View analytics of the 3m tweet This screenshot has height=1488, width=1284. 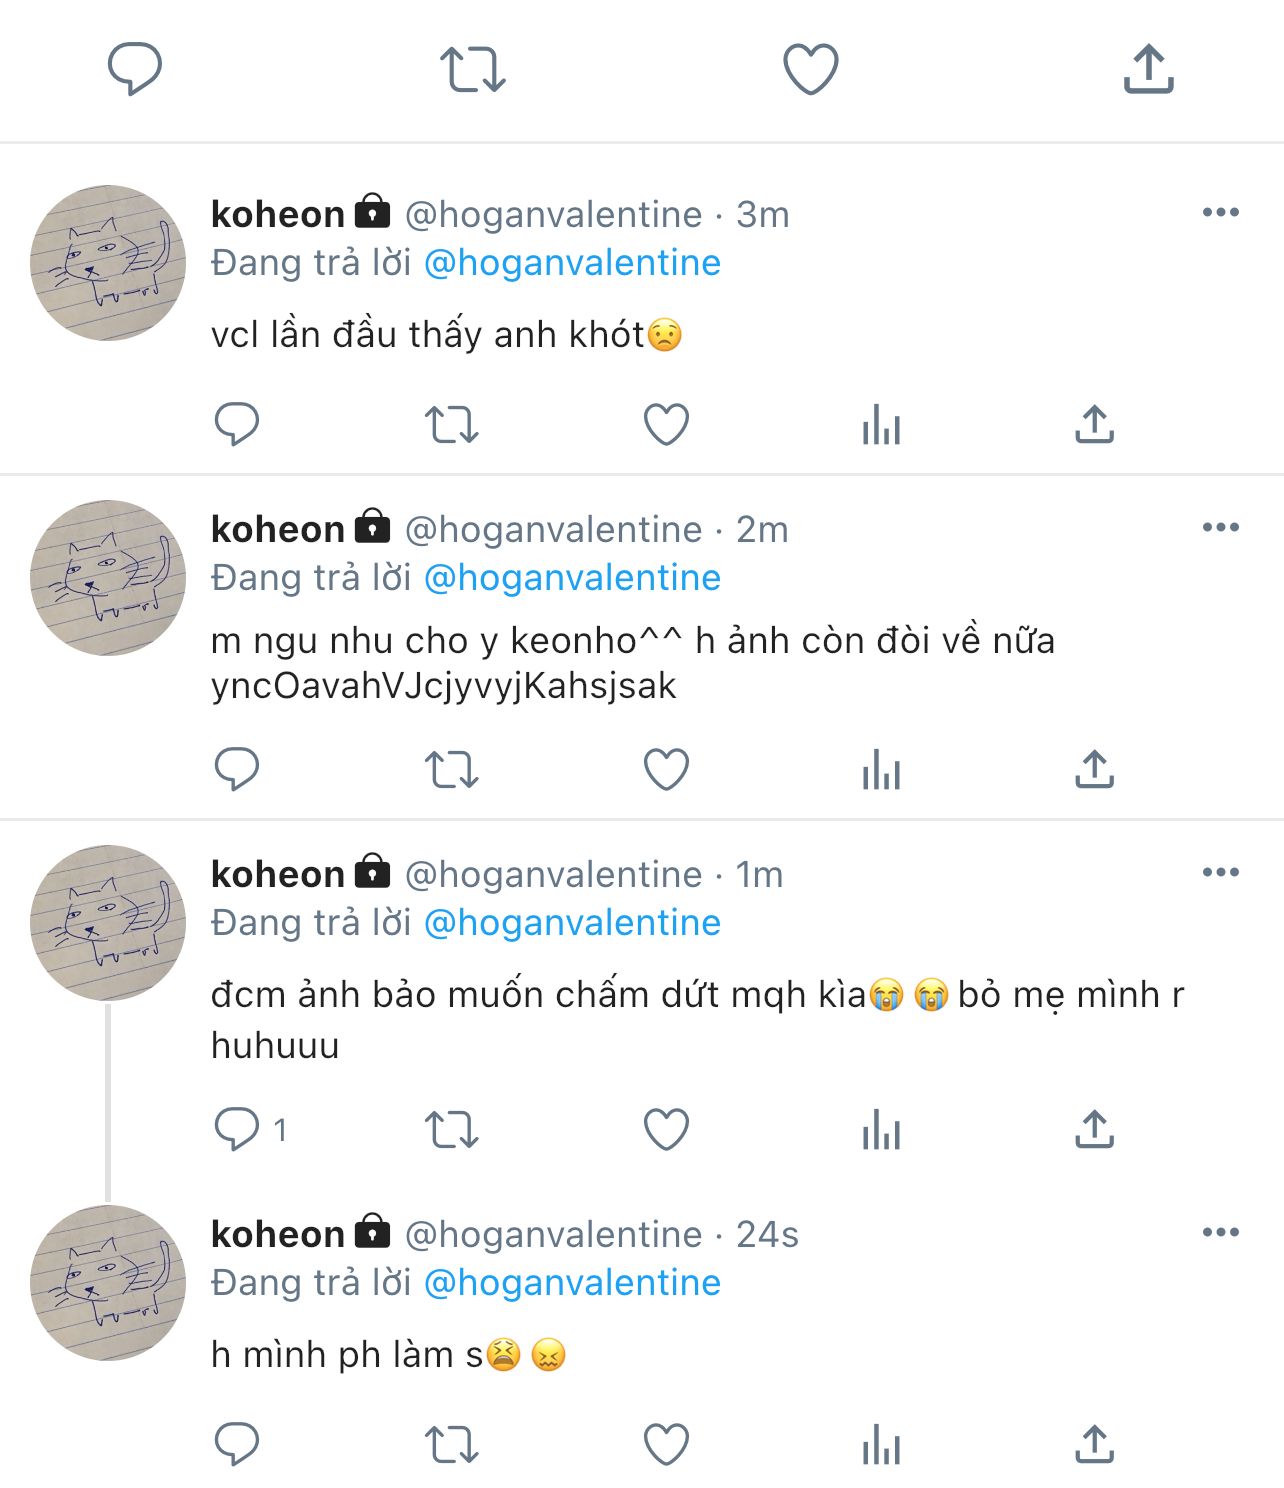pos(881,425)
